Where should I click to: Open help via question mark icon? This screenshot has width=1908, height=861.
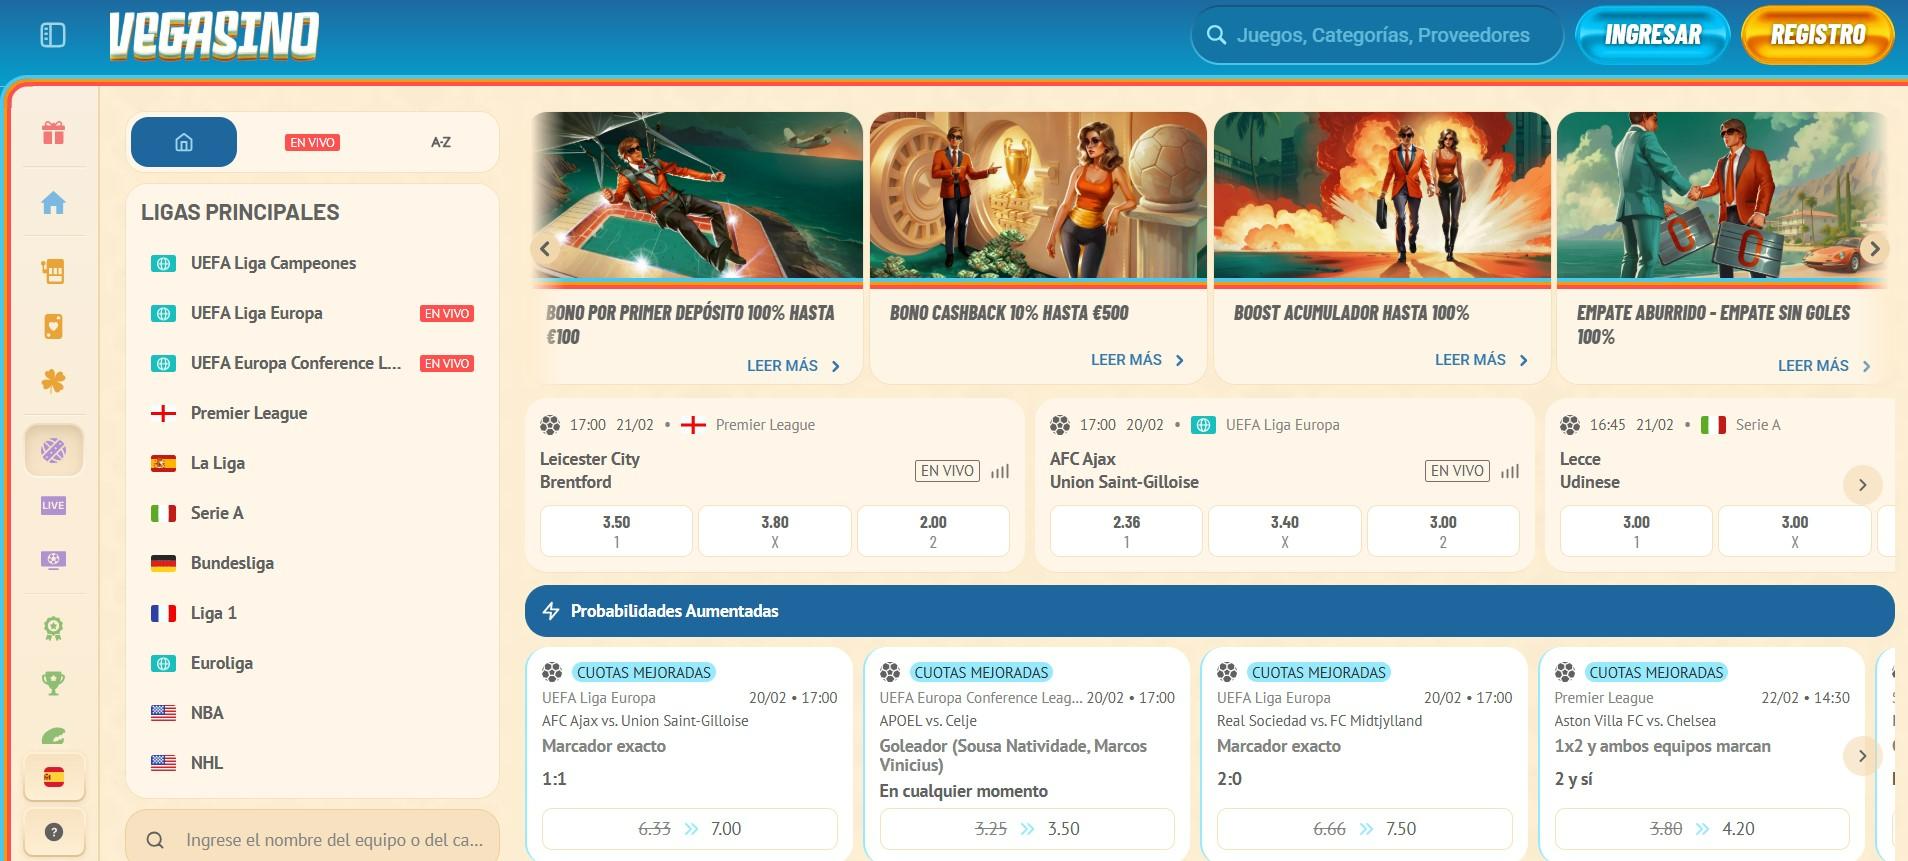54,832
